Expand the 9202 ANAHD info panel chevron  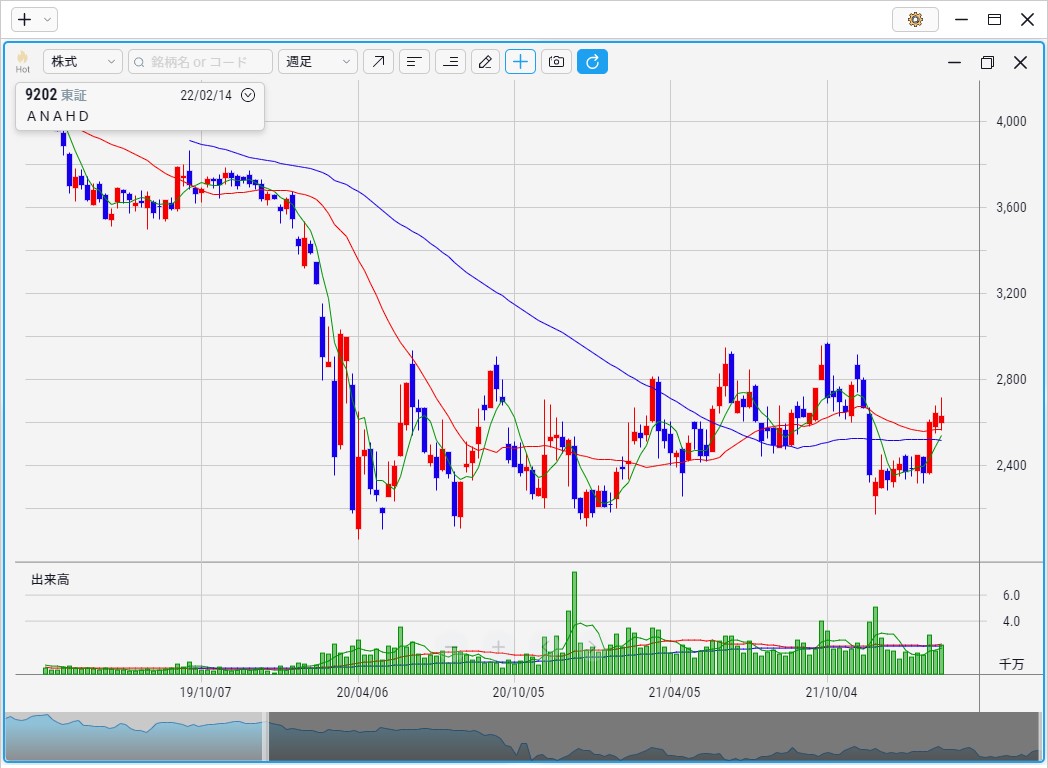(248, 95)
